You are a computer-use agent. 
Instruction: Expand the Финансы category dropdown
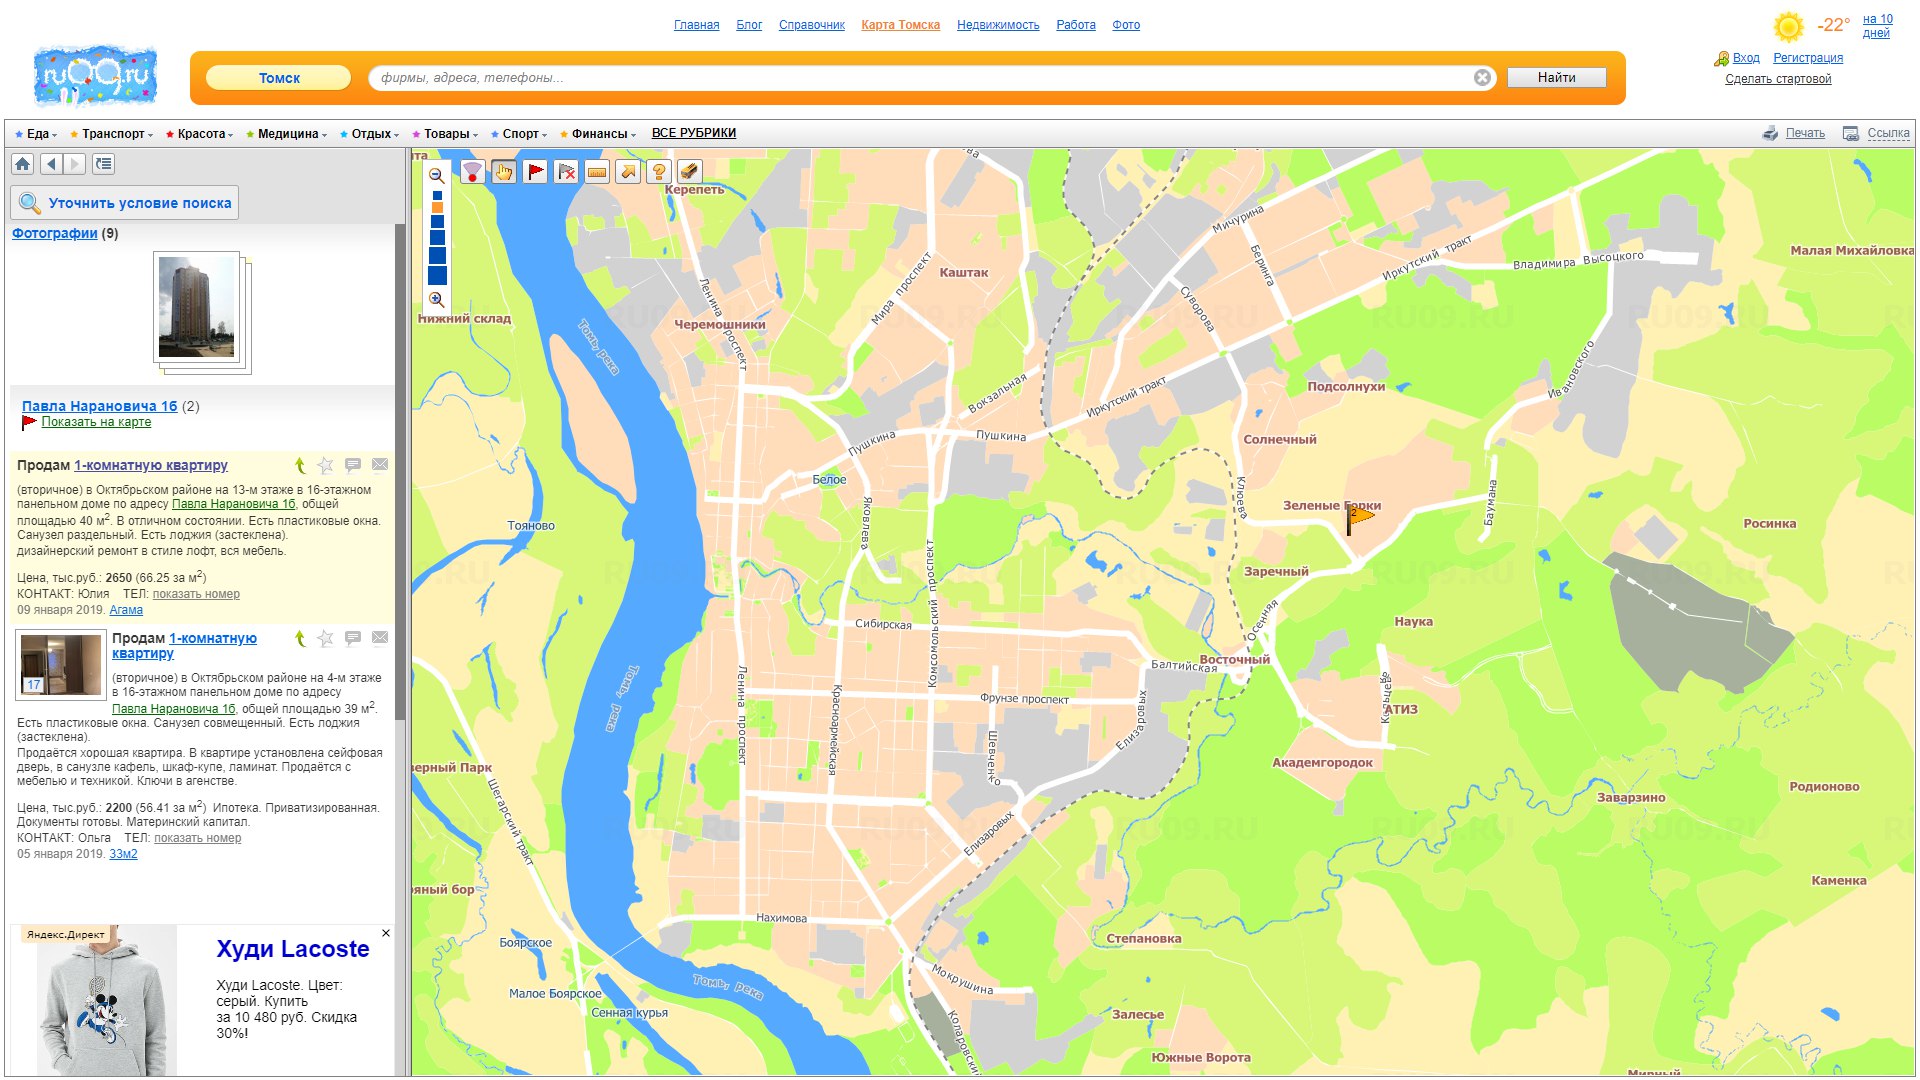[598, 134]
